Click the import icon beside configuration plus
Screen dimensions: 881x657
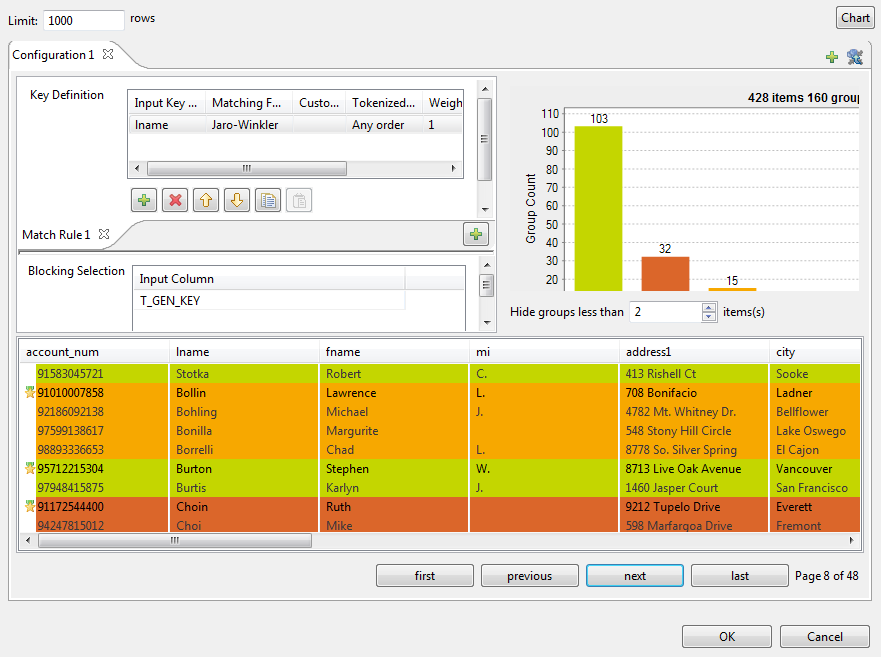click(854, 57)
